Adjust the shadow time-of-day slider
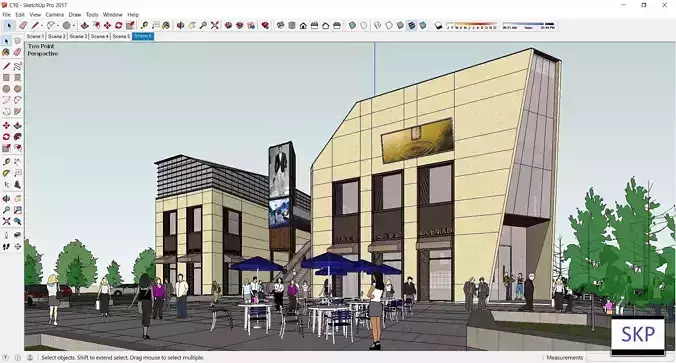 529,26
